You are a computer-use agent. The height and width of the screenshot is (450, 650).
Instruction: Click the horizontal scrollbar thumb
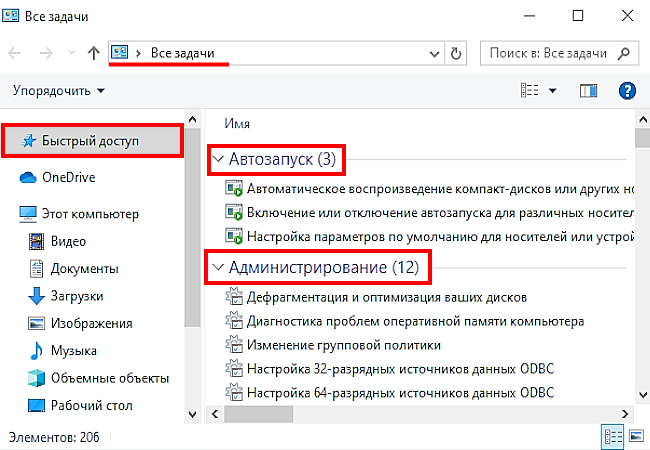259,414
